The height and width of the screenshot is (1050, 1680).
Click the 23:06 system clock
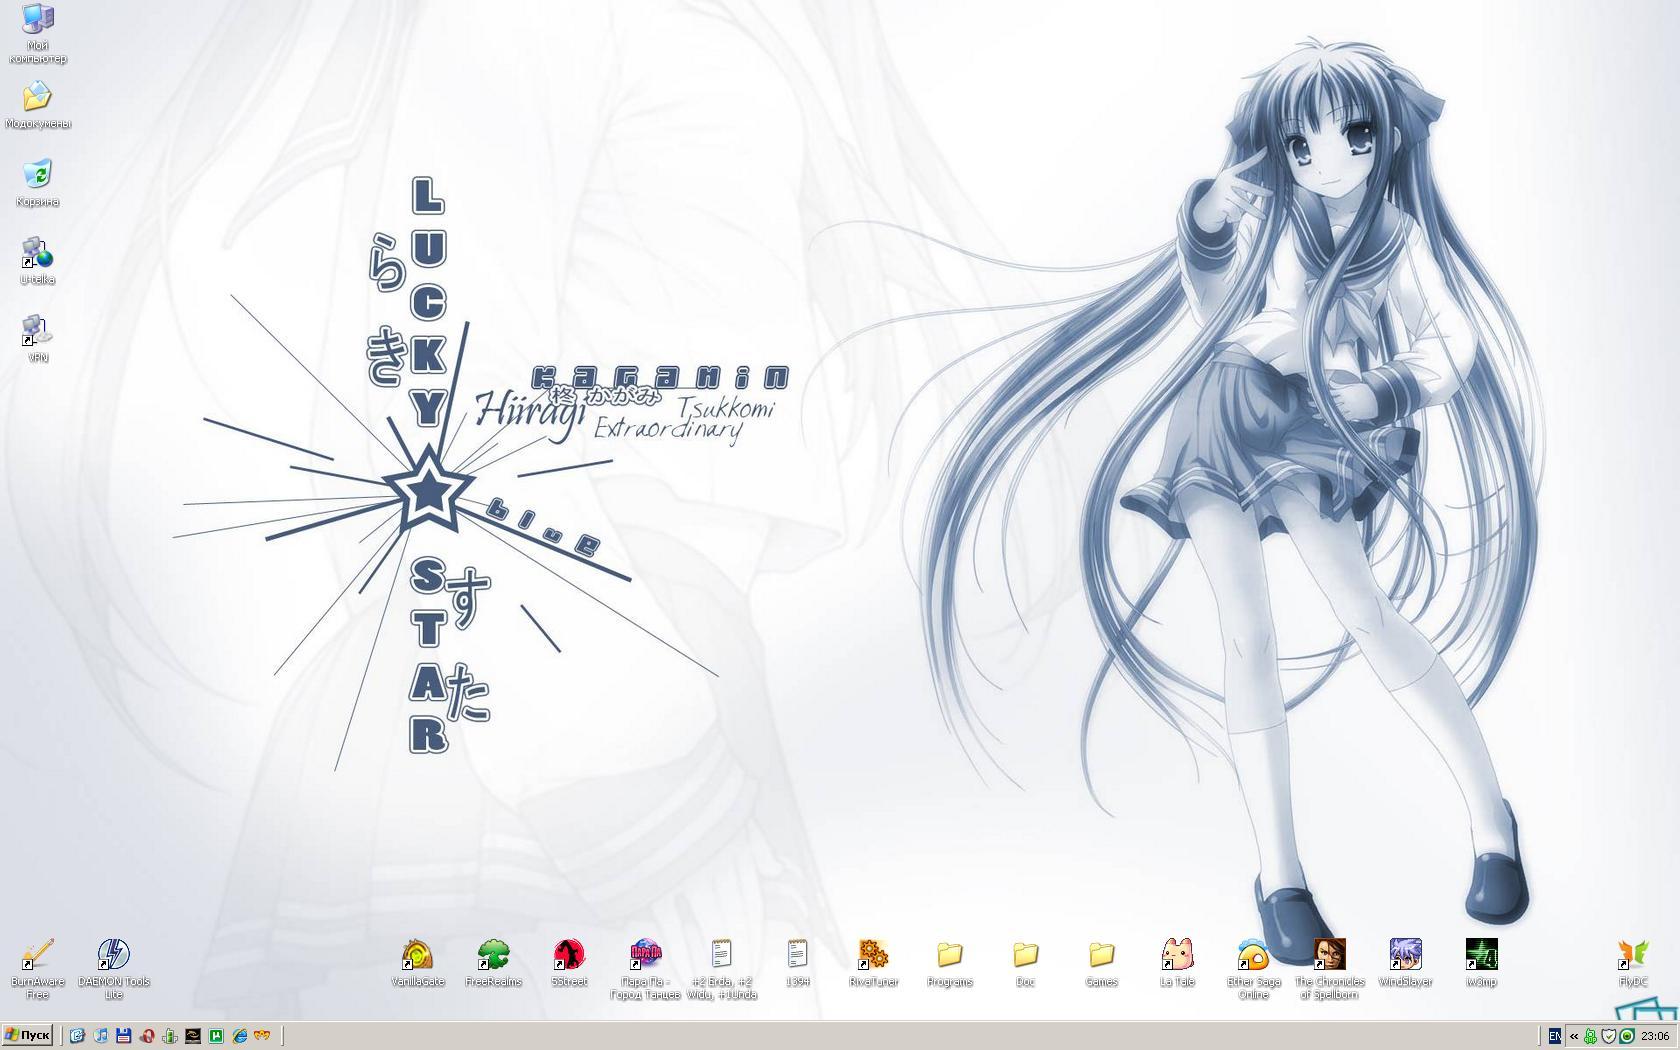(1655, 1036)
